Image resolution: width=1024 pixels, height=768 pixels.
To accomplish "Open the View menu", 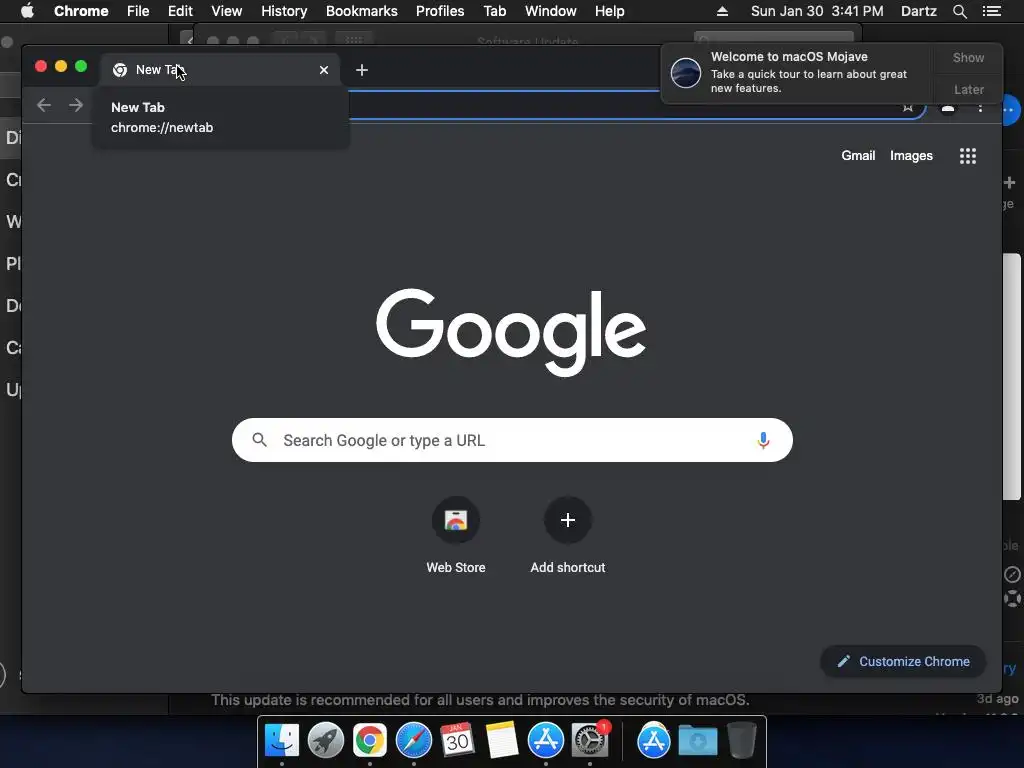I will coord(227,11).
